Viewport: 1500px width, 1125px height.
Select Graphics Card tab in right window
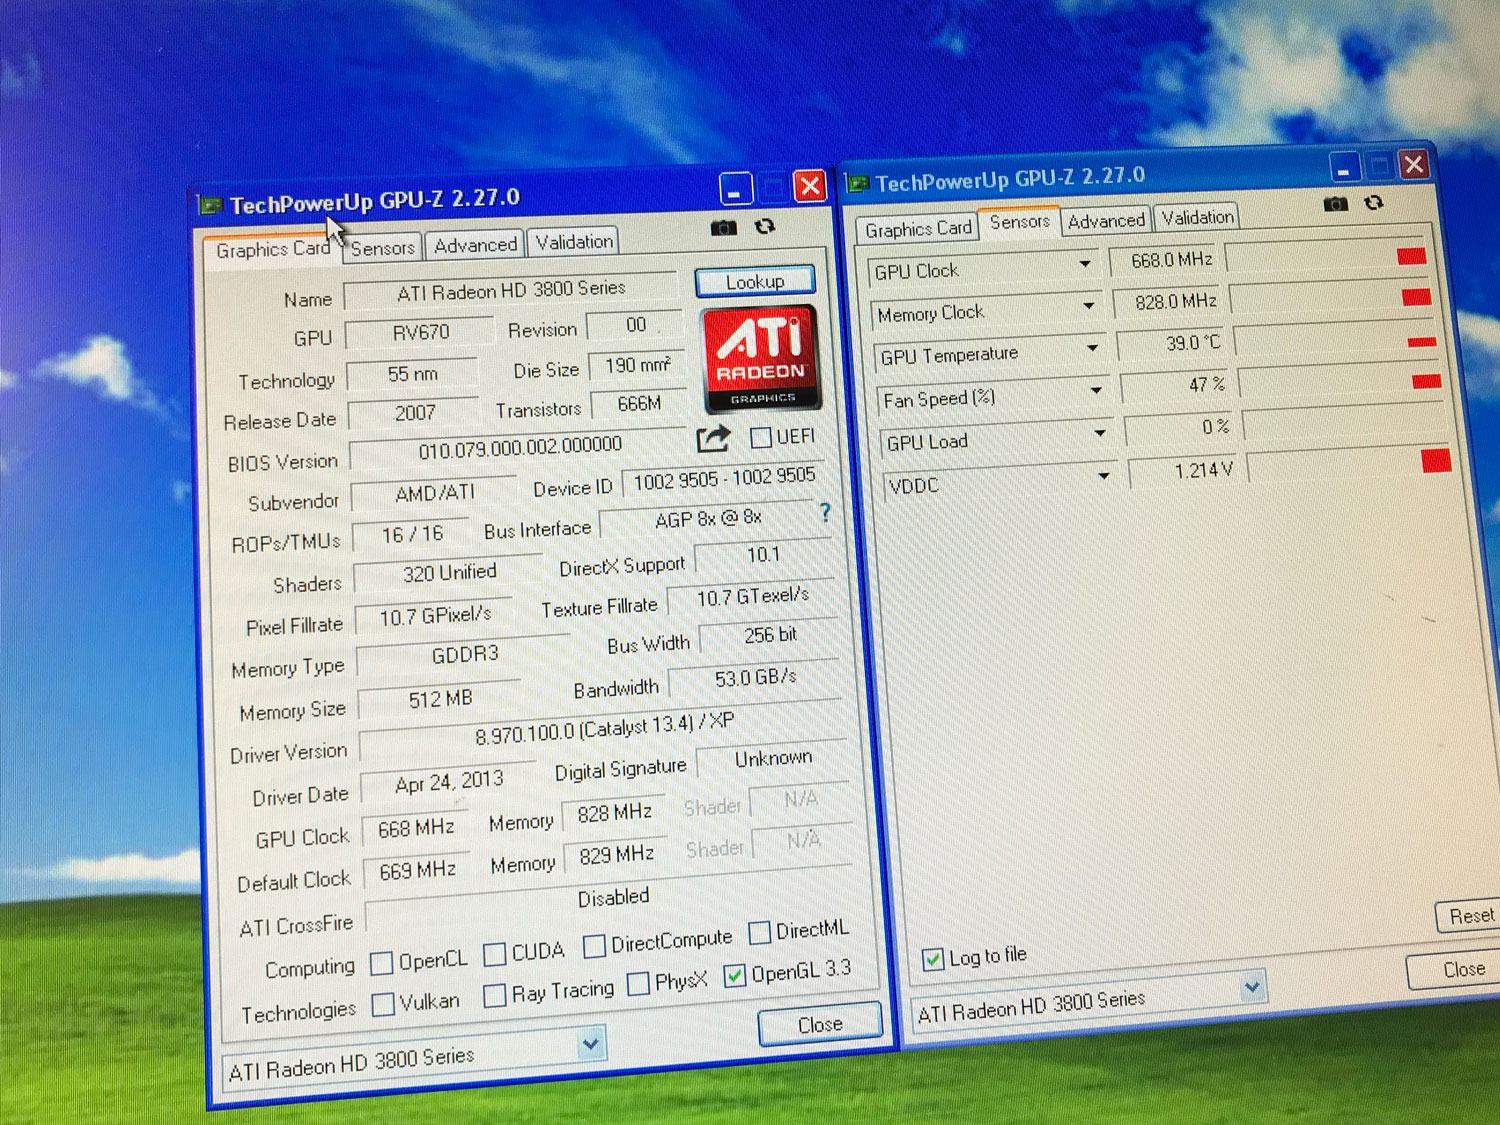click(918, 229)
